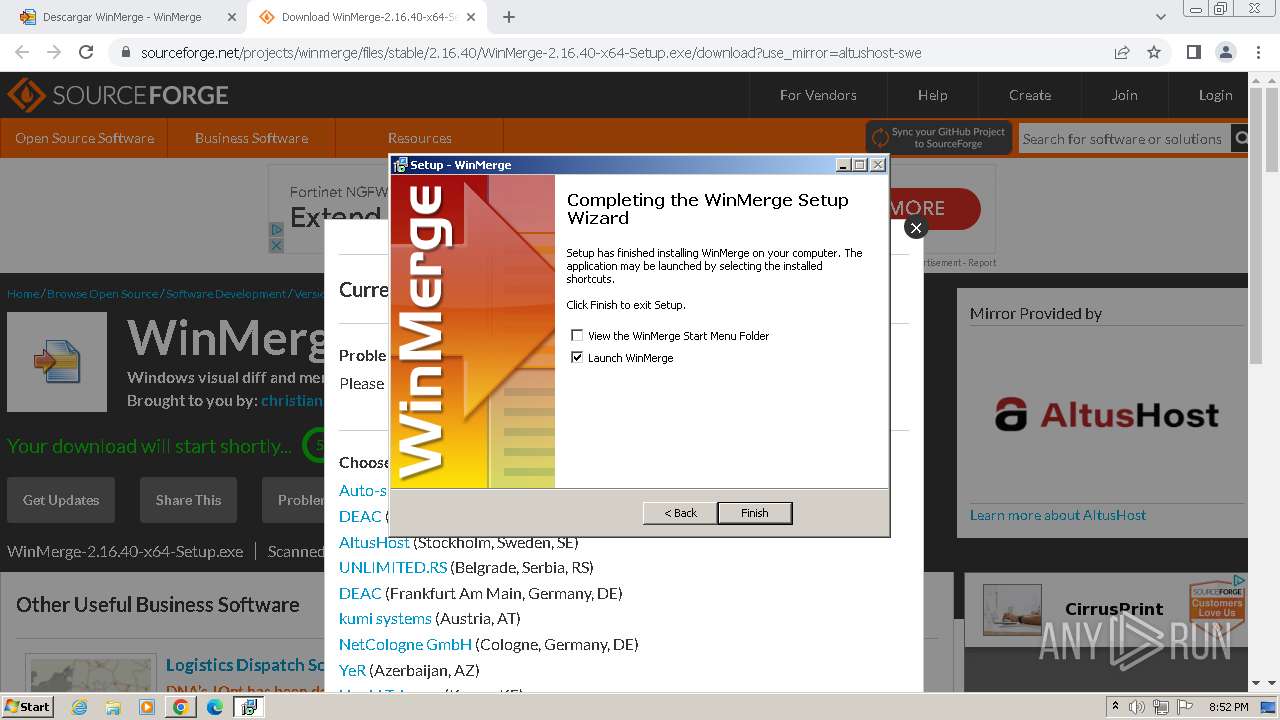Image resolution: width=1280 pixels, height=720 pixels.
Task: Open media player from taskbar
Action: pos(147,707)
